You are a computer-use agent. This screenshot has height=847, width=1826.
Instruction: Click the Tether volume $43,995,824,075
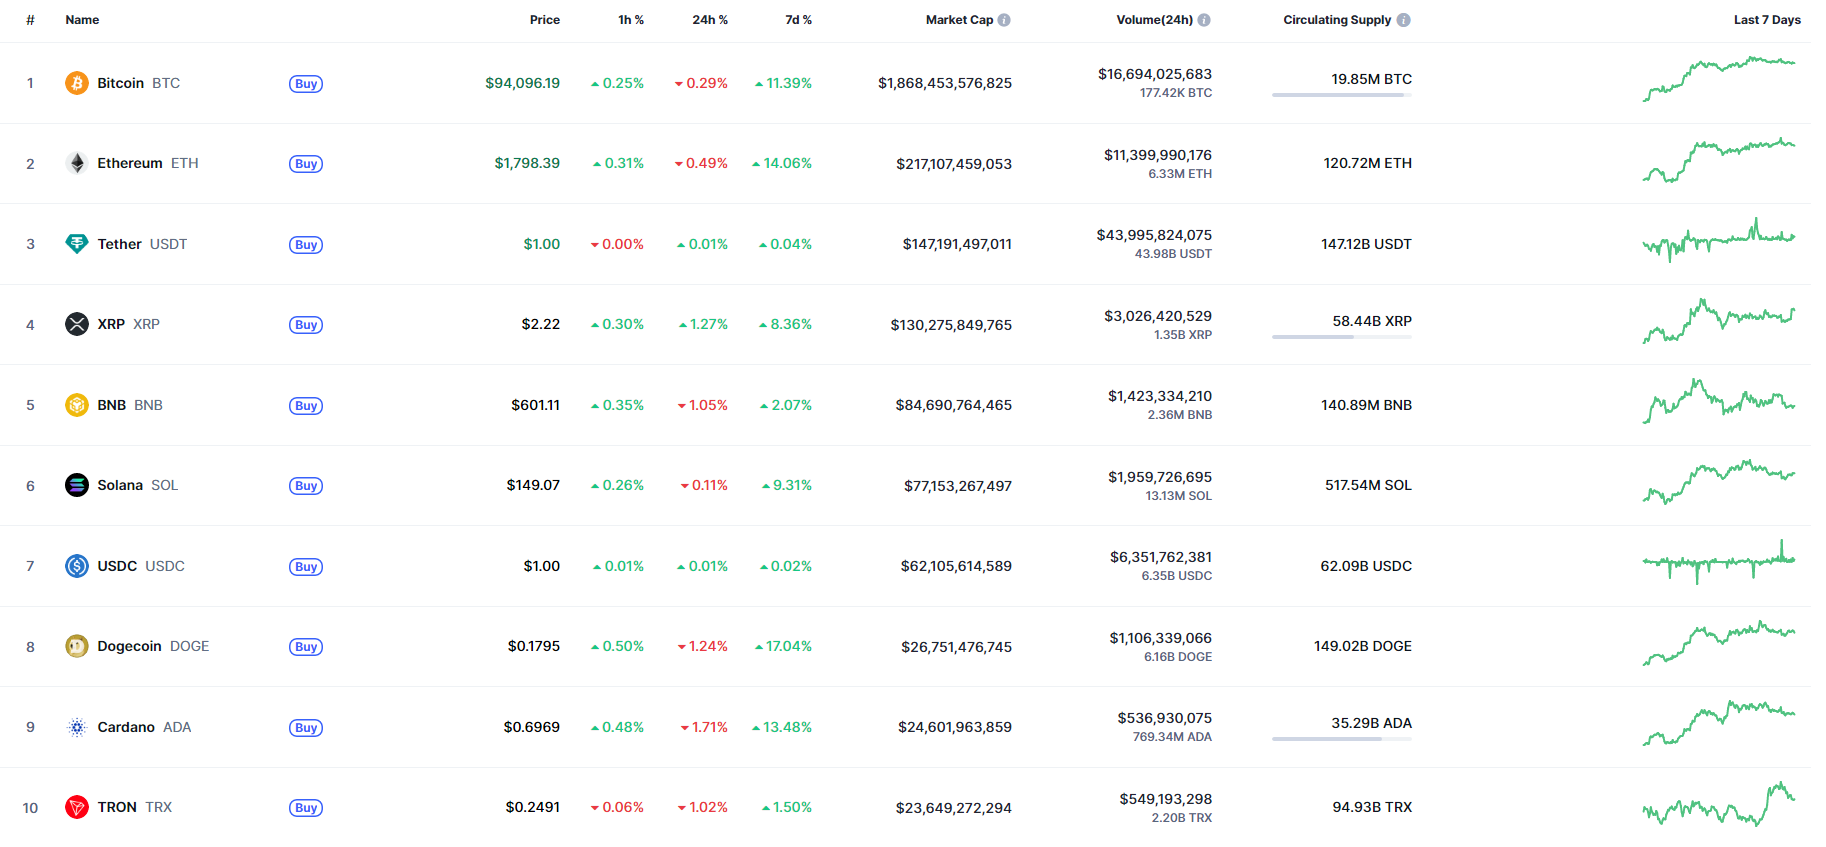1154,235
